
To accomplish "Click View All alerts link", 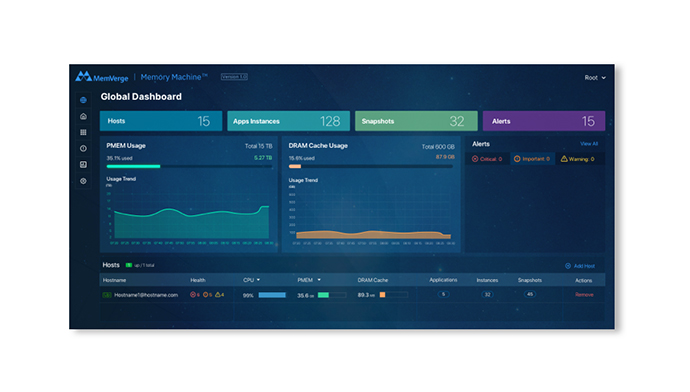I will pos(589,144).
